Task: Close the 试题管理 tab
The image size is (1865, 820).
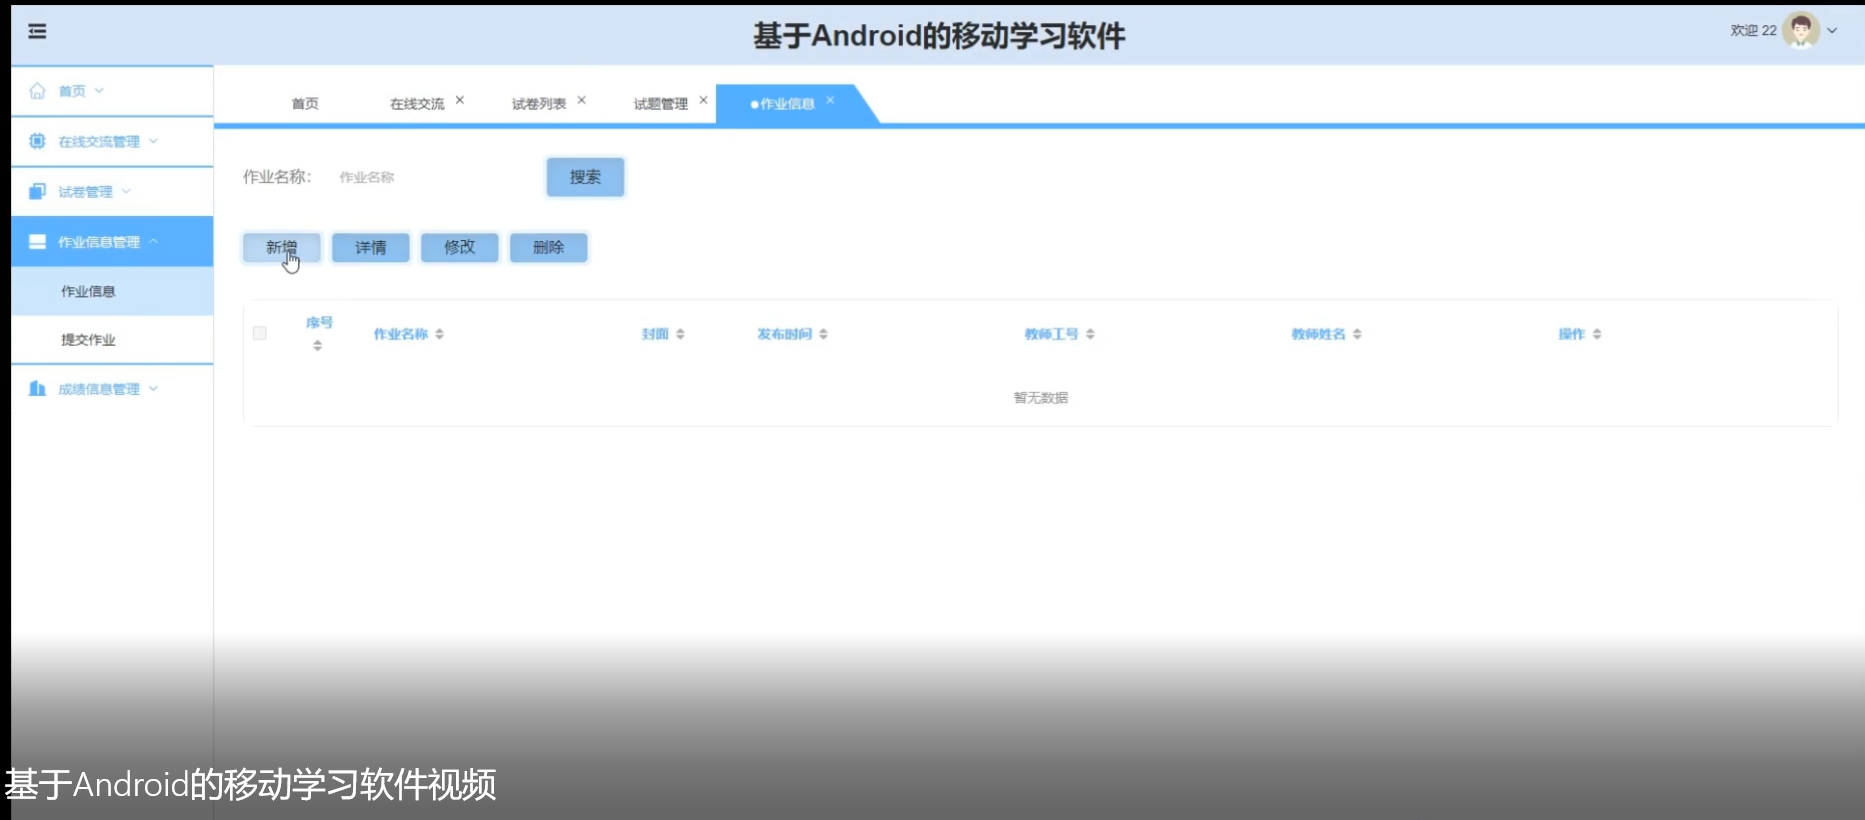Action: [703, 100]
